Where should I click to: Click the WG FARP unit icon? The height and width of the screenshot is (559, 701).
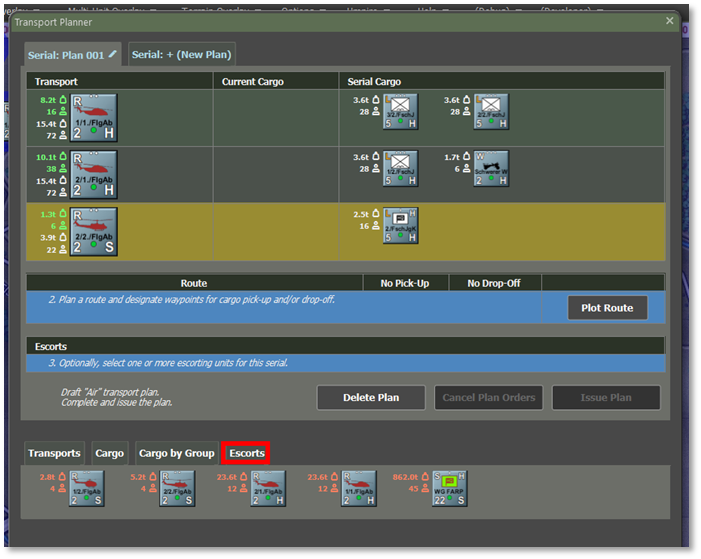(x=451, y=489)
